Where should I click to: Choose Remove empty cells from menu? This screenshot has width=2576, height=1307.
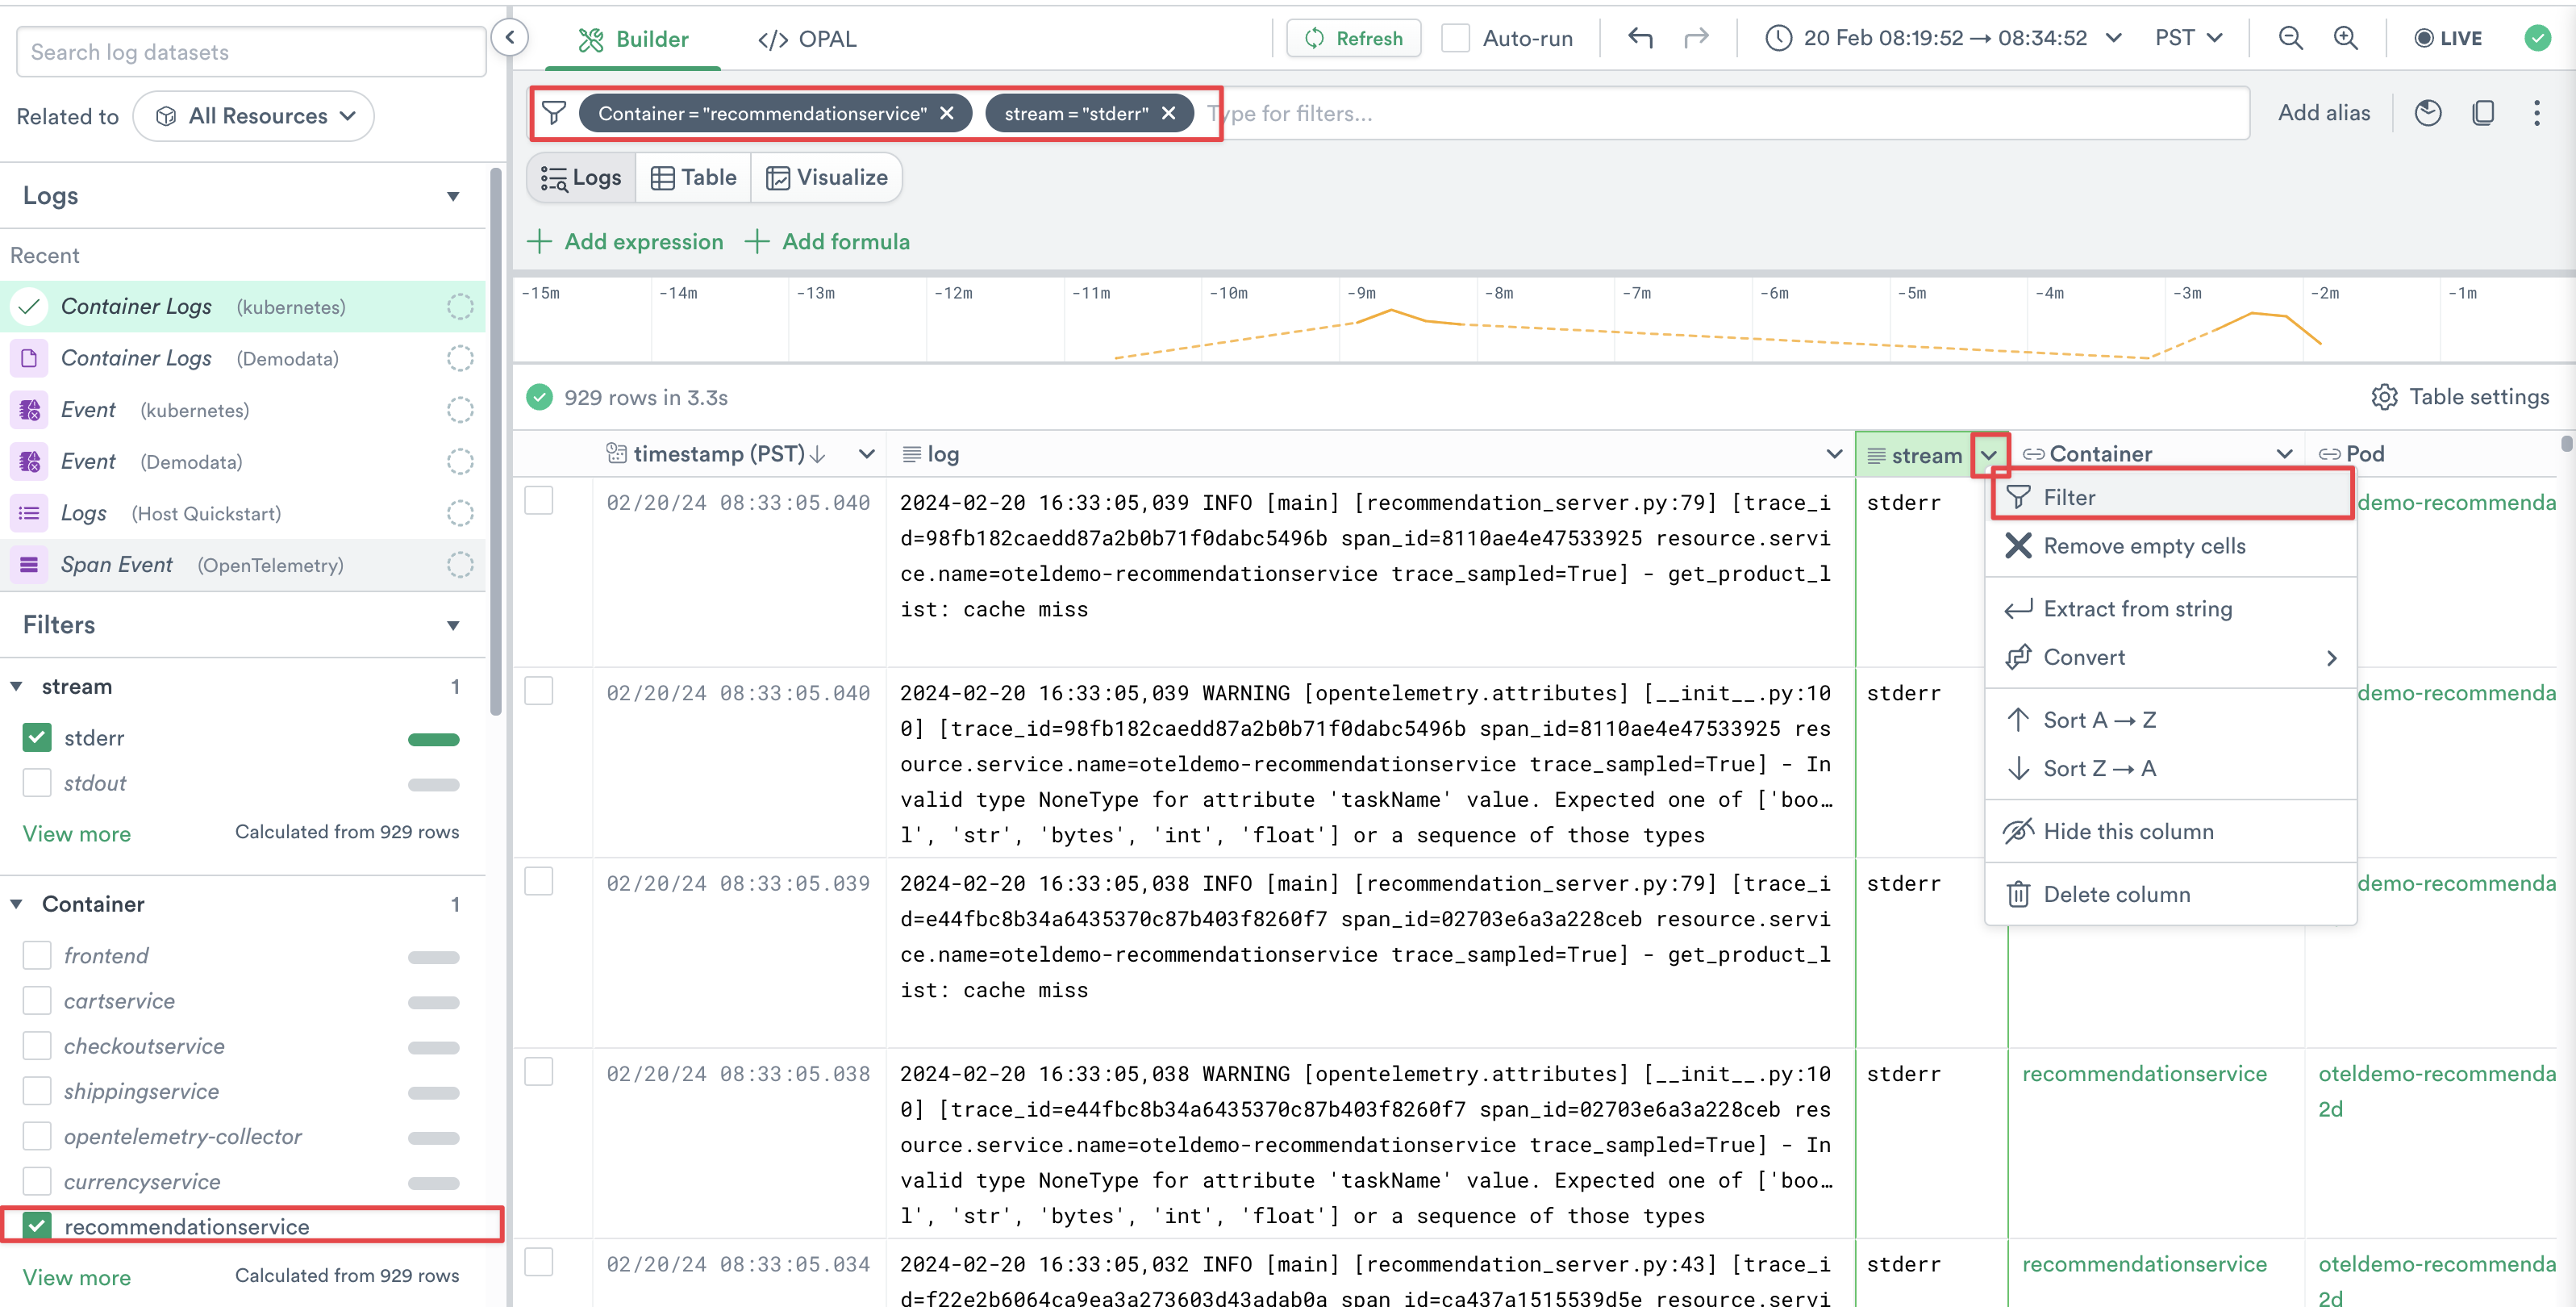point(2171,546)
